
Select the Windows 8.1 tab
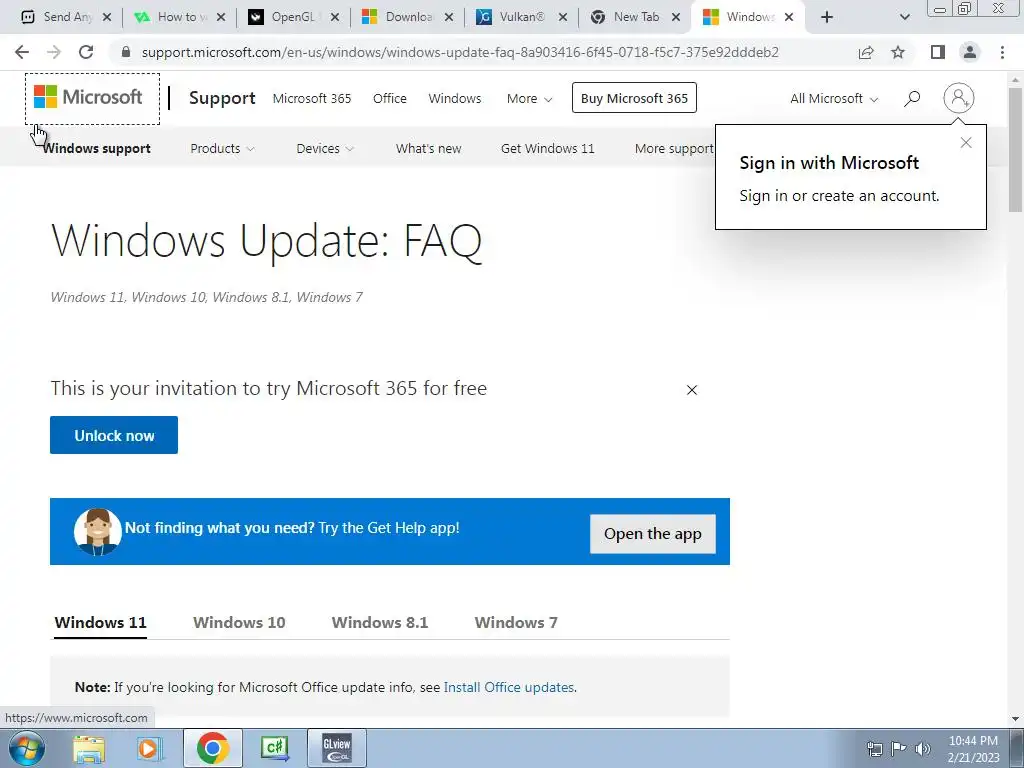pos(380,622)
